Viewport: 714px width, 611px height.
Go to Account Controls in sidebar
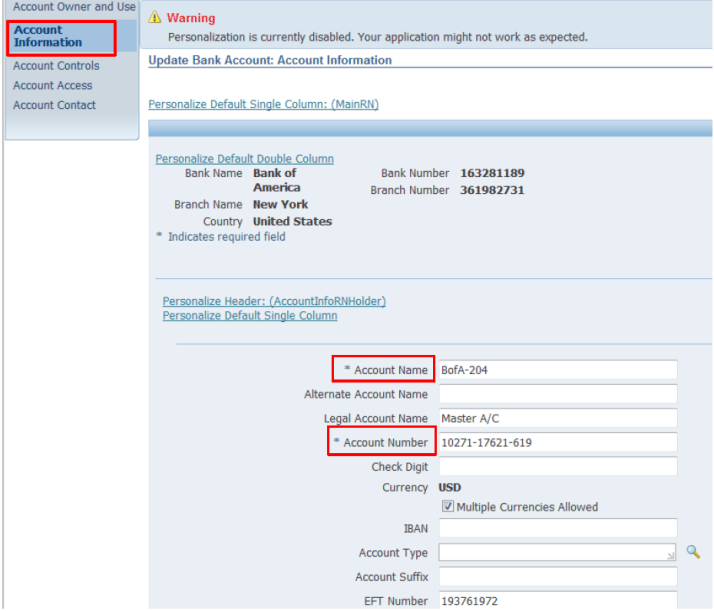coord(56,66)
